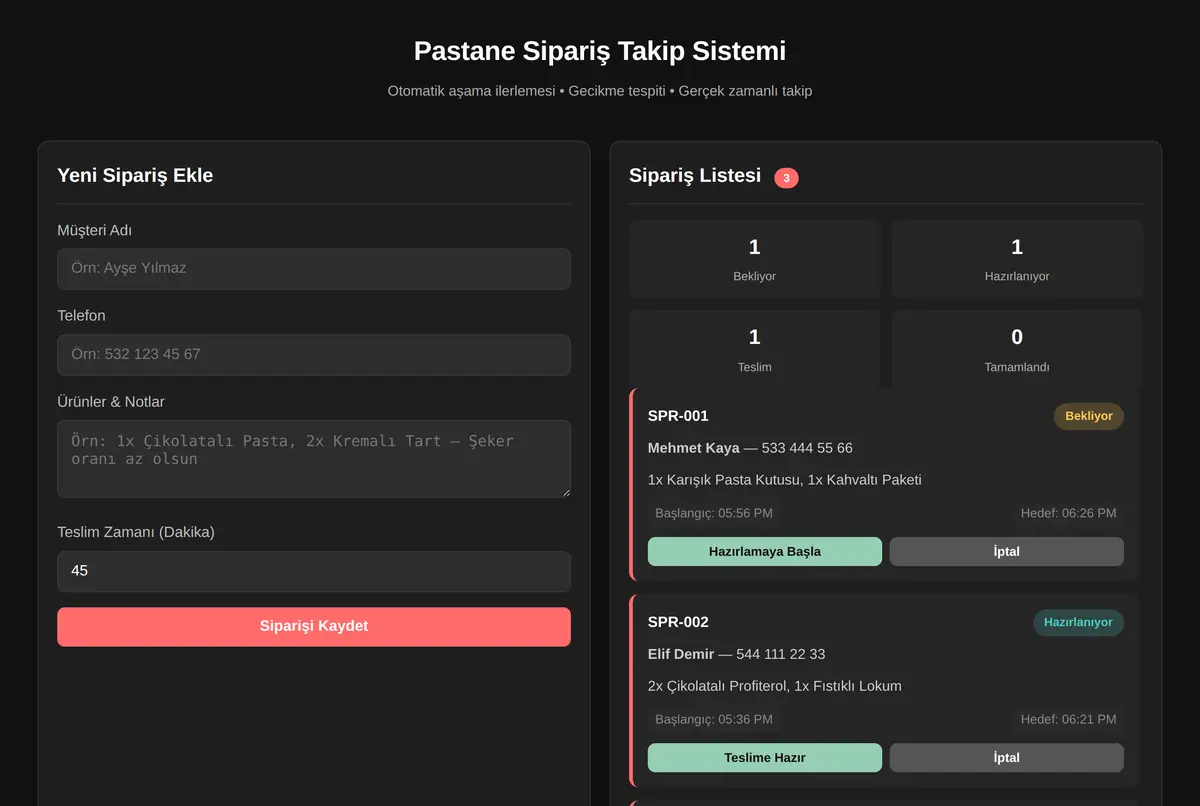The width and height of the screenshot is (1200, 806).
Task: Click Hazırlamaya Başla on order SPR-001
Action: pos(765,551)
